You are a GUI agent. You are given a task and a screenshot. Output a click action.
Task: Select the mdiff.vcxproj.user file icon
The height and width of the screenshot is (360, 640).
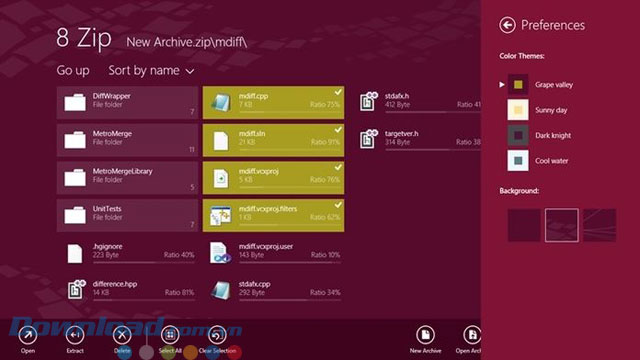(220, 253)
